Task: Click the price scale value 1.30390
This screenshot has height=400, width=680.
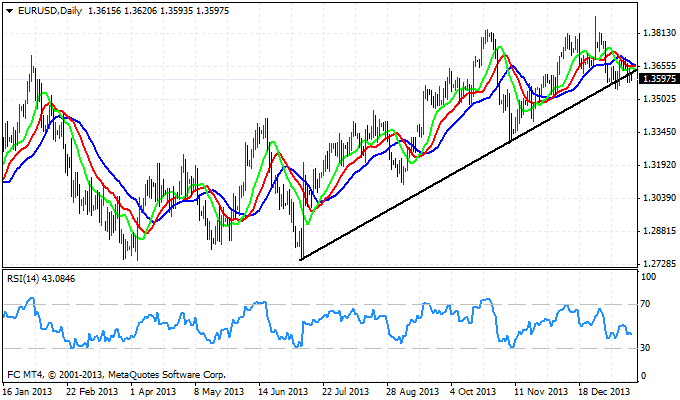Action: [x=660, y=198]
